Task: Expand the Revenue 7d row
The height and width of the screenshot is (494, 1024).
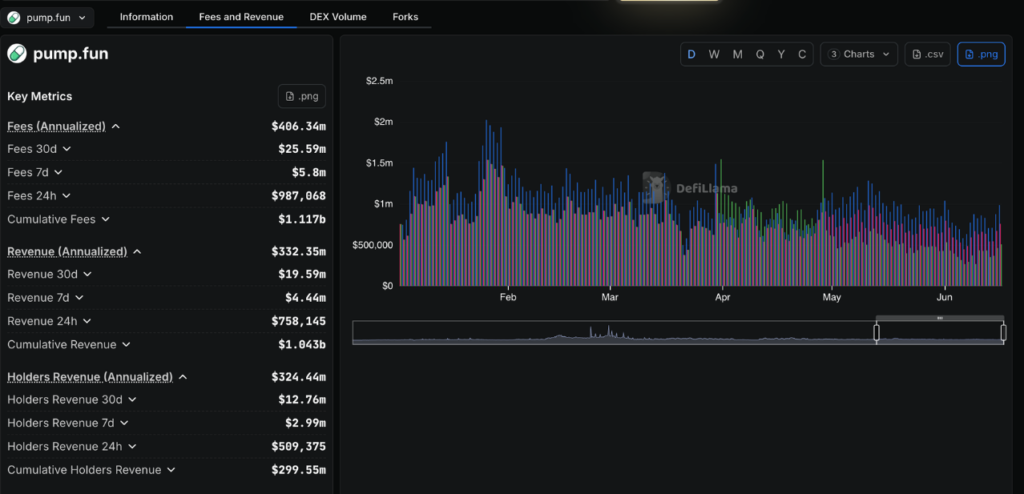Action: 79,298
